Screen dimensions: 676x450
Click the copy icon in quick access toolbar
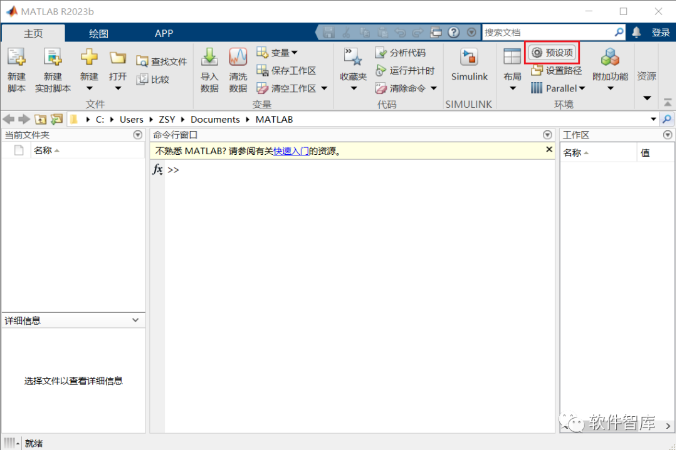365,32
